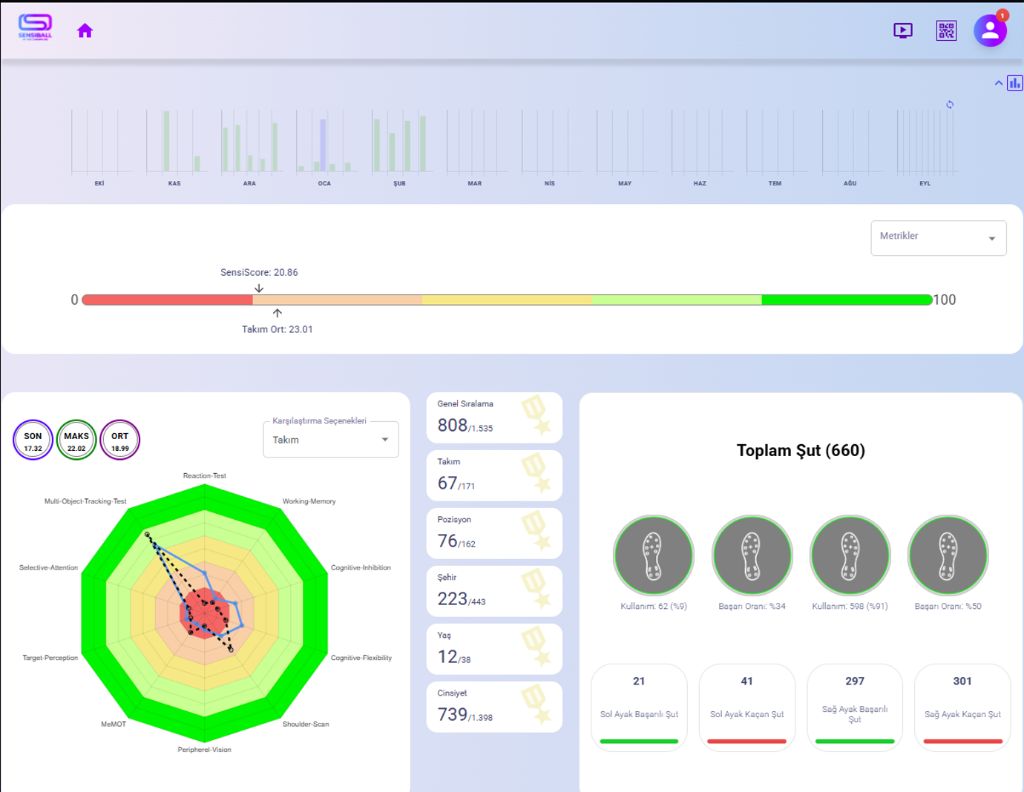Click the bar chart view icon

1015,83
